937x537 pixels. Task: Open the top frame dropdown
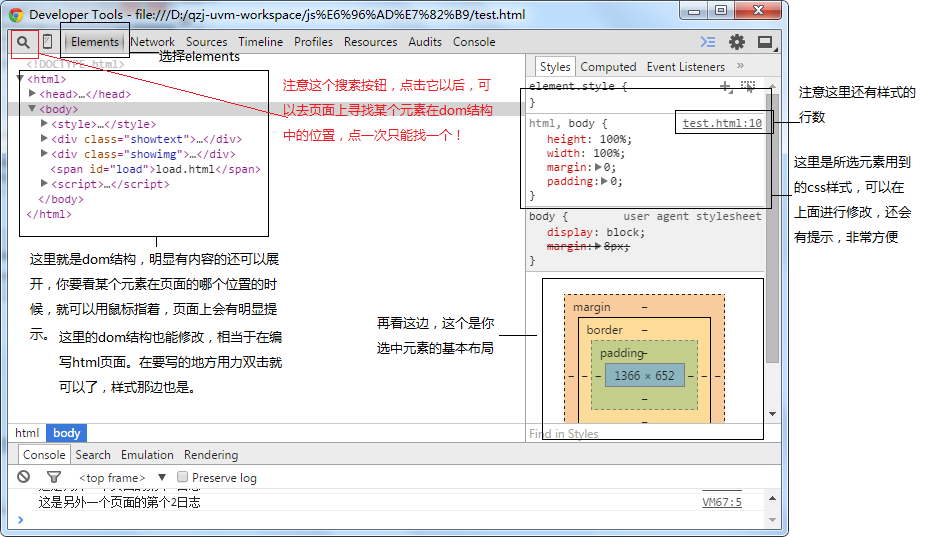coord(122,477)
